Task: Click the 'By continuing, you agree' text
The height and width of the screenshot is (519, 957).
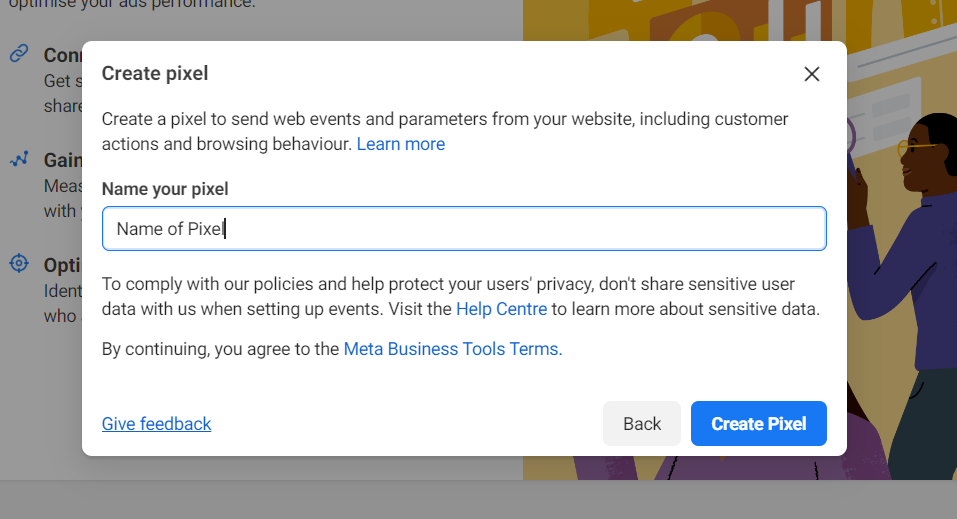Action: point(220,349)
